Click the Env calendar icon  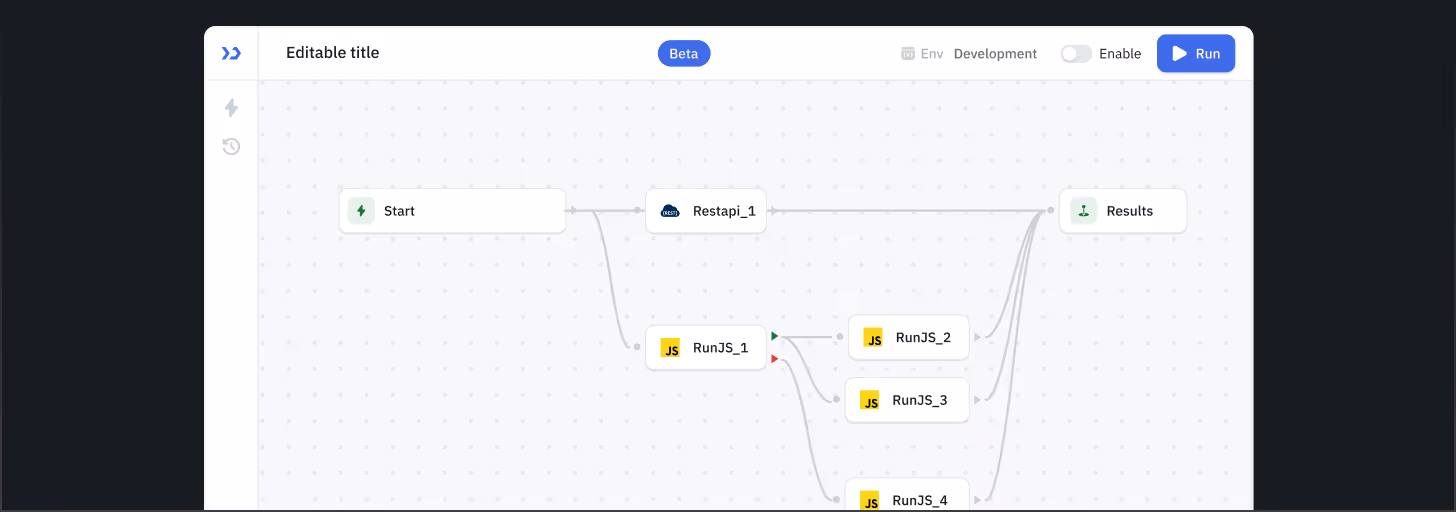[x=908, y=54]
